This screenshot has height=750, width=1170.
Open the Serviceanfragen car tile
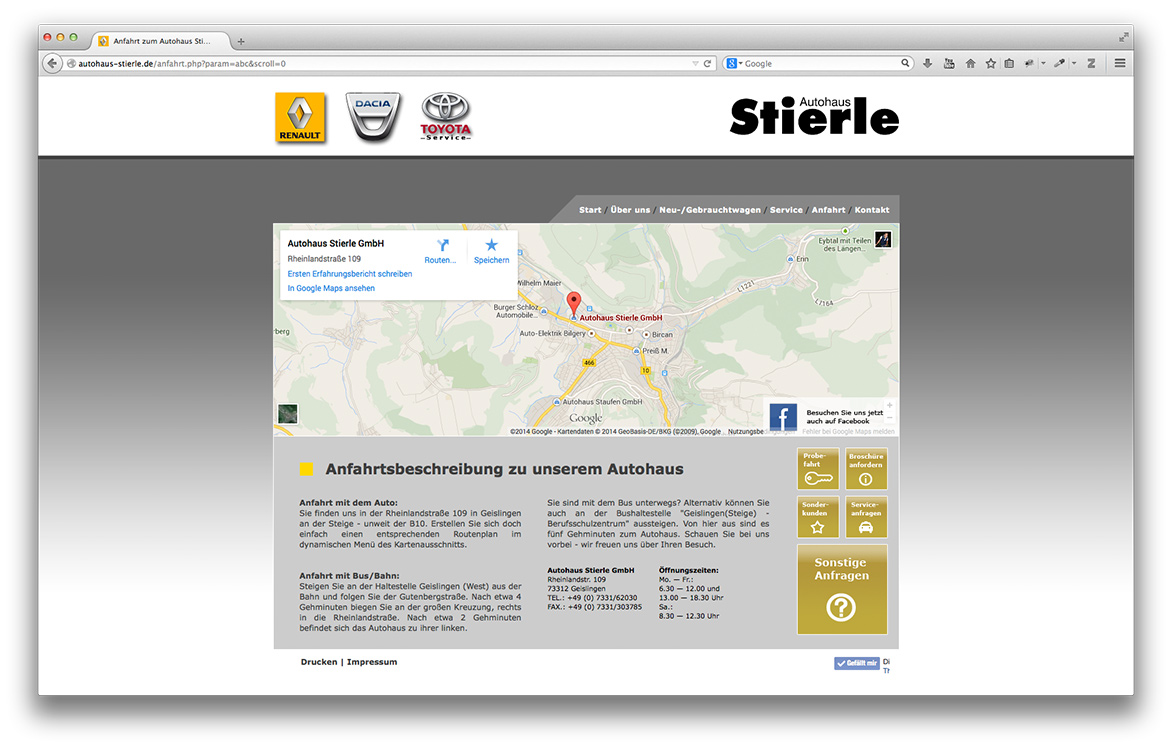click(x=866, y=517)
